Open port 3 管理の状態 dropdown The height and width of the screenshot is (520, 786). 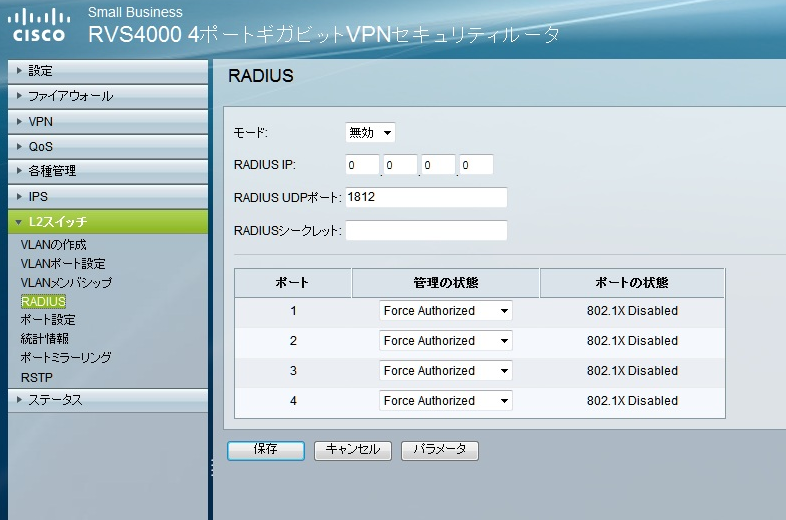point(446,371)
